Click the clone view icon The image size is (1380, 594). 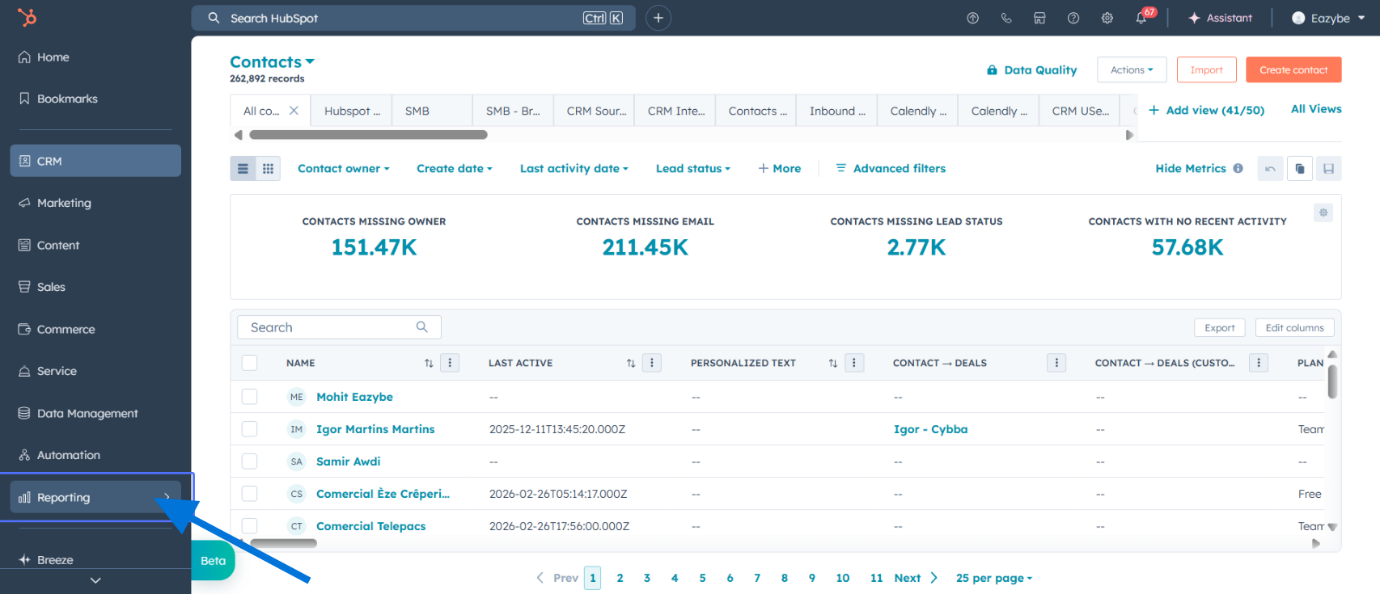click(x=1299, y=169)
